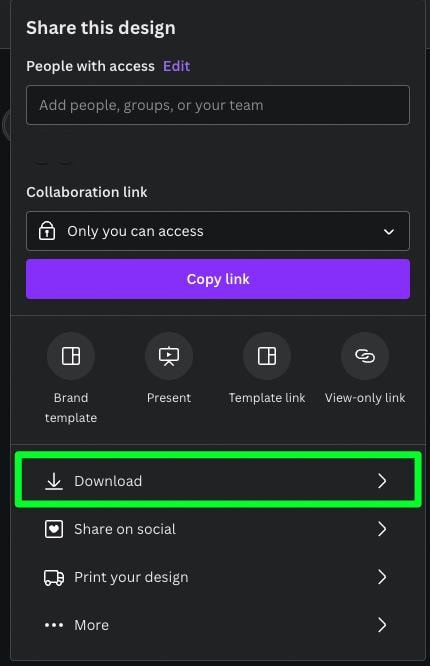Open the More options chevron
430x666 pixels.
point(382,625)
